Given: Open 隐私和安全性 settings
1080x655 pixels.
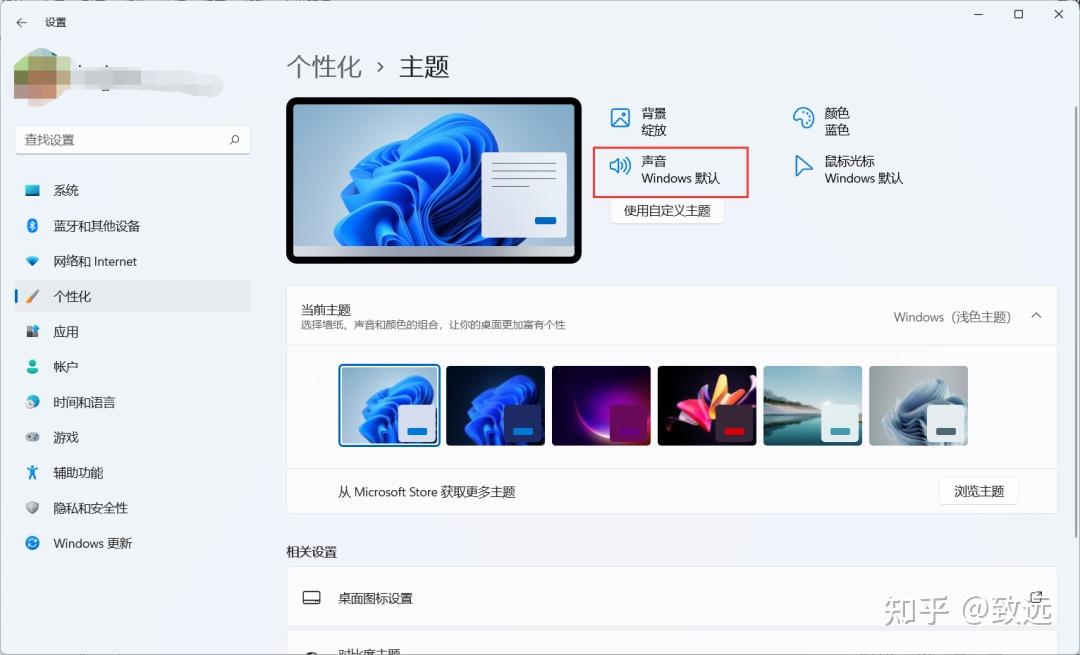Looking at the screenshot, I should [x=132, y=508].
